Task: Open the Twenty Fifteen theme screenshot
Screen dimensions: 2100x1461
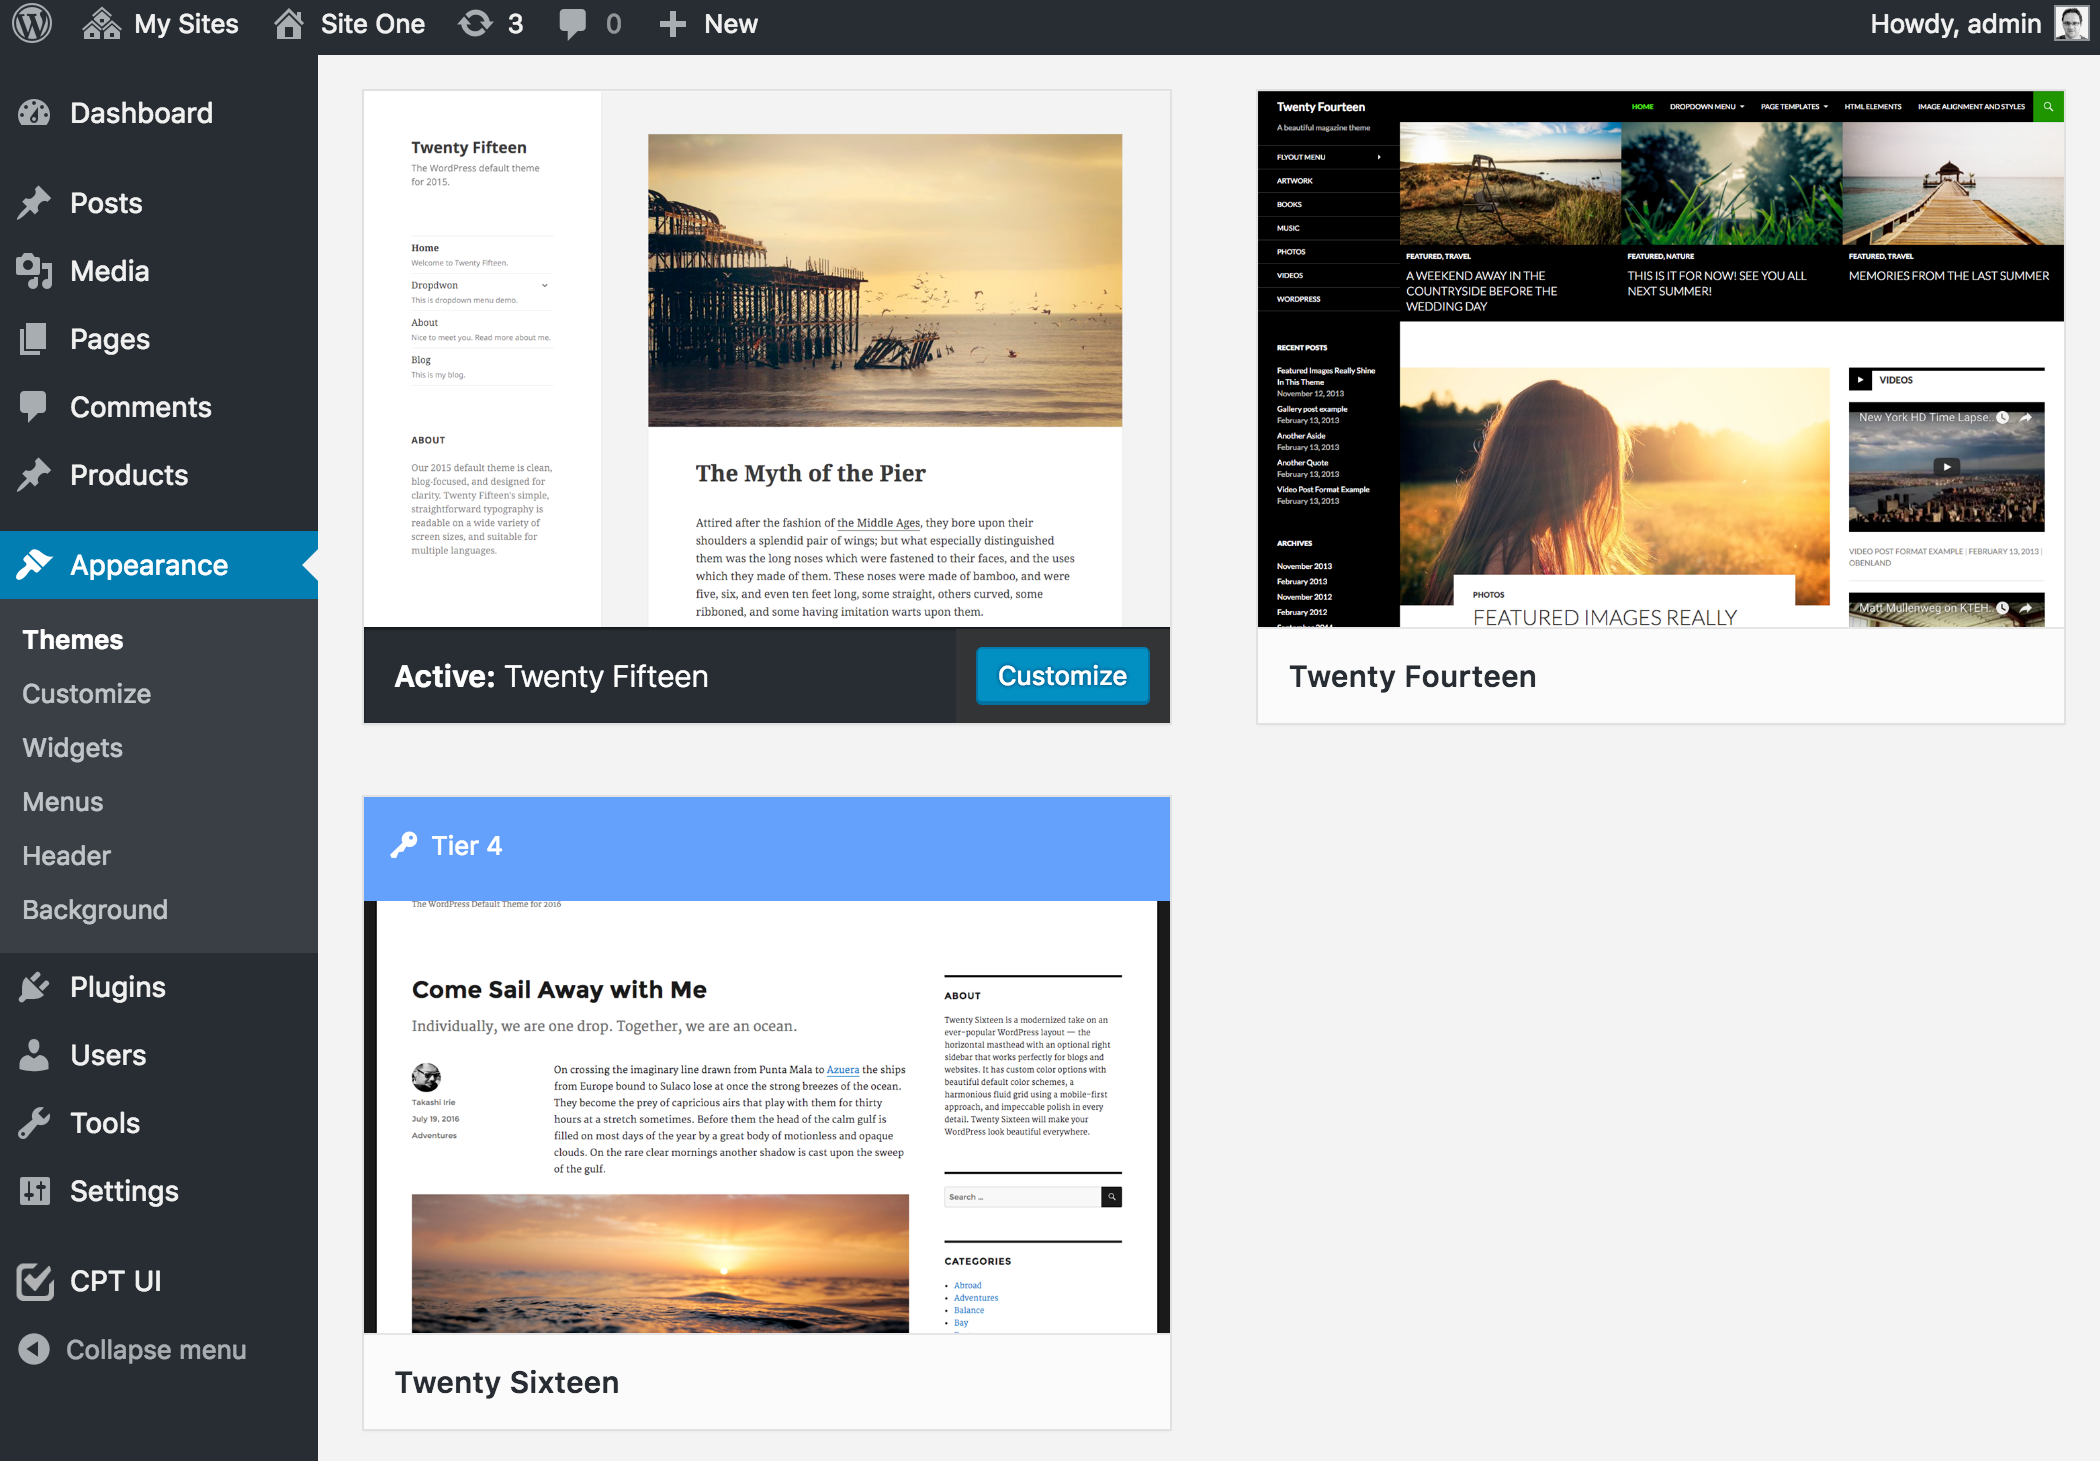Action: (x=767, y=359)
